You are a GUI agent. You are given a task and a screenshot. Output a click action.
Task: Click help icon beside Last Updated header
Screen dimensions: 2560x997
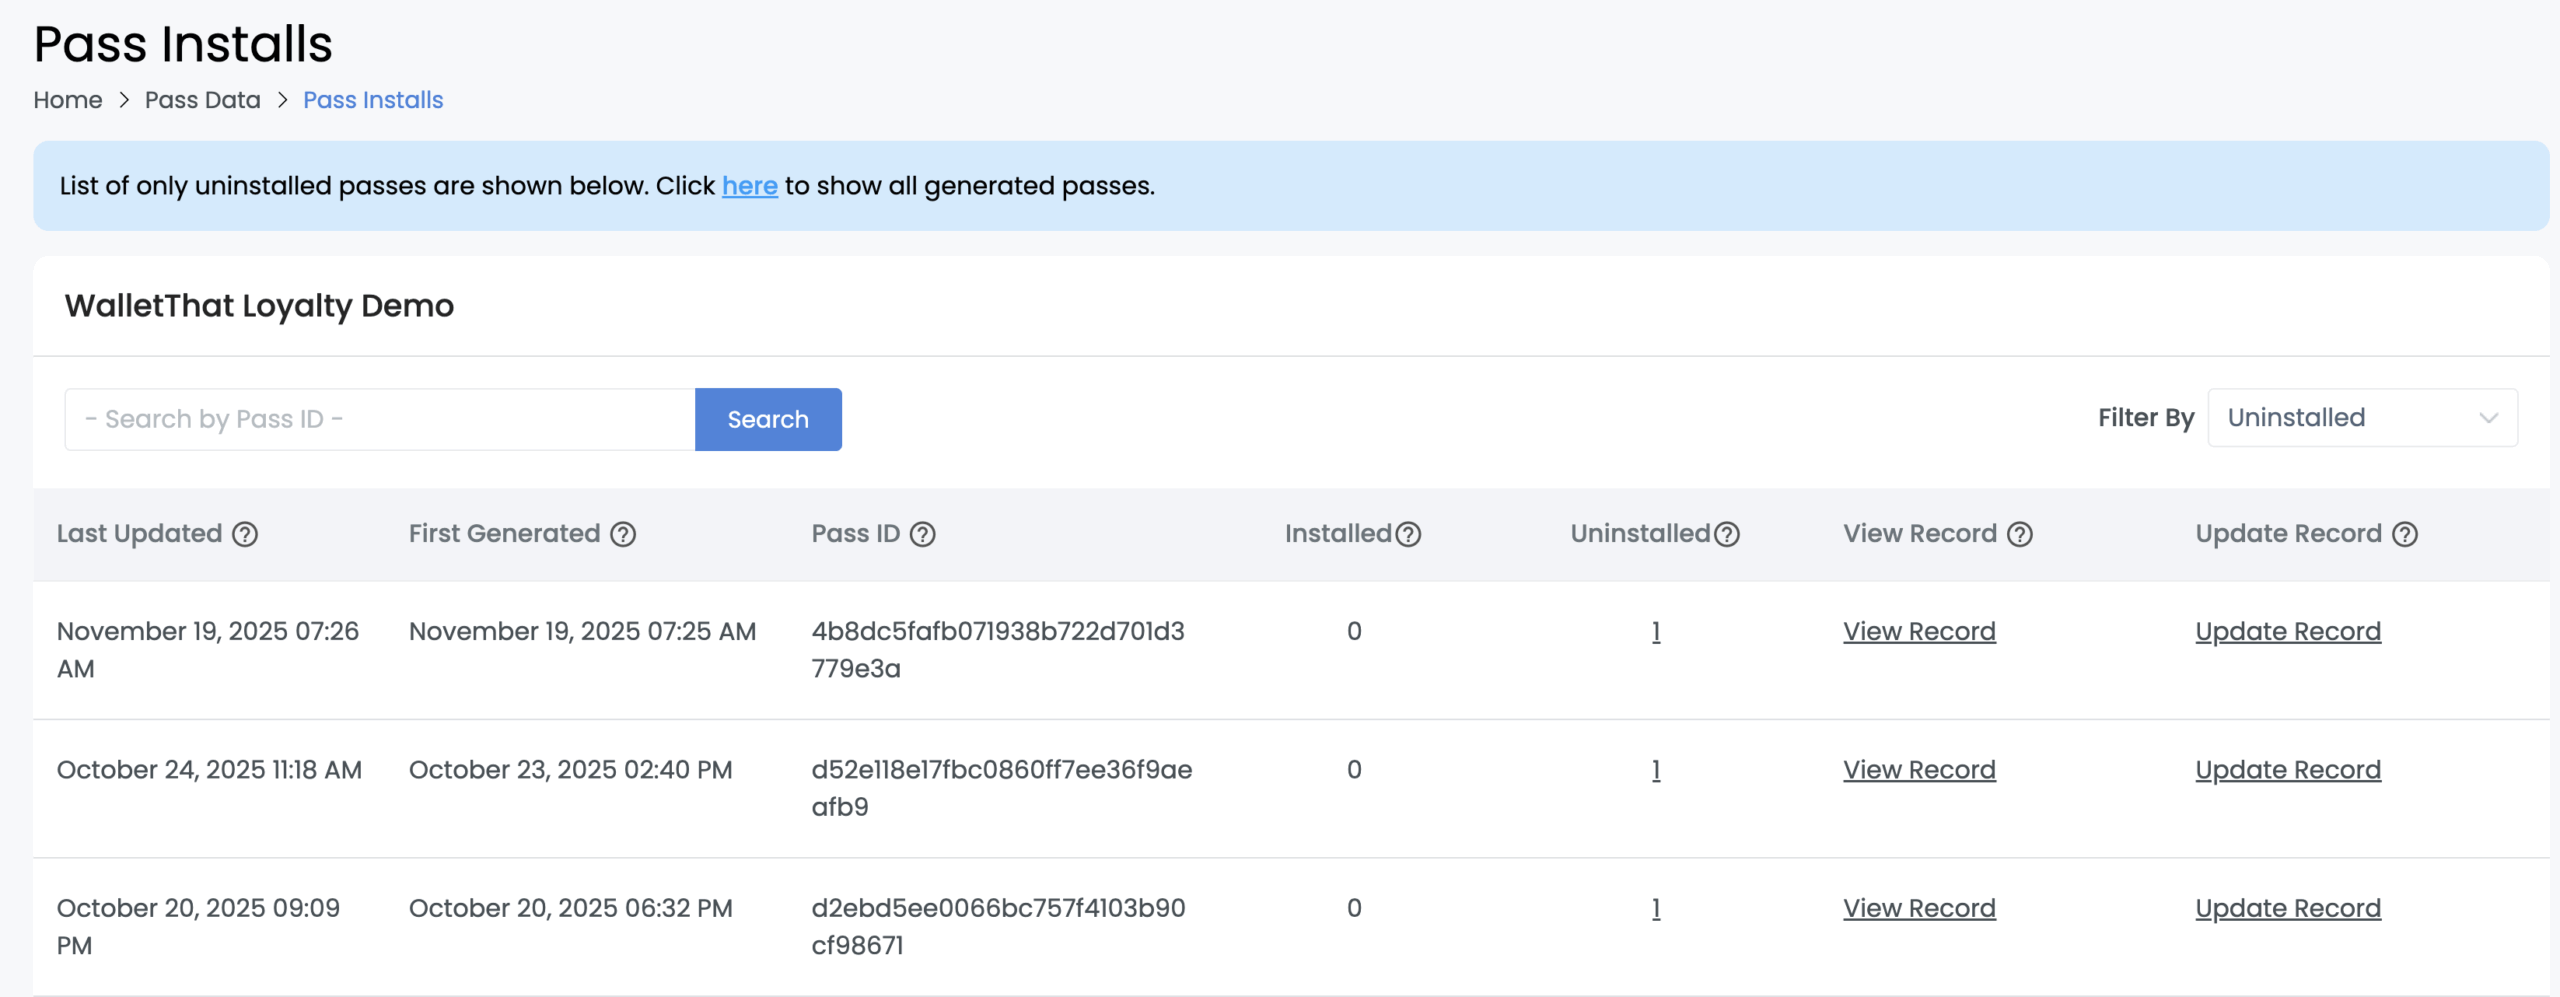coord(245,534)
